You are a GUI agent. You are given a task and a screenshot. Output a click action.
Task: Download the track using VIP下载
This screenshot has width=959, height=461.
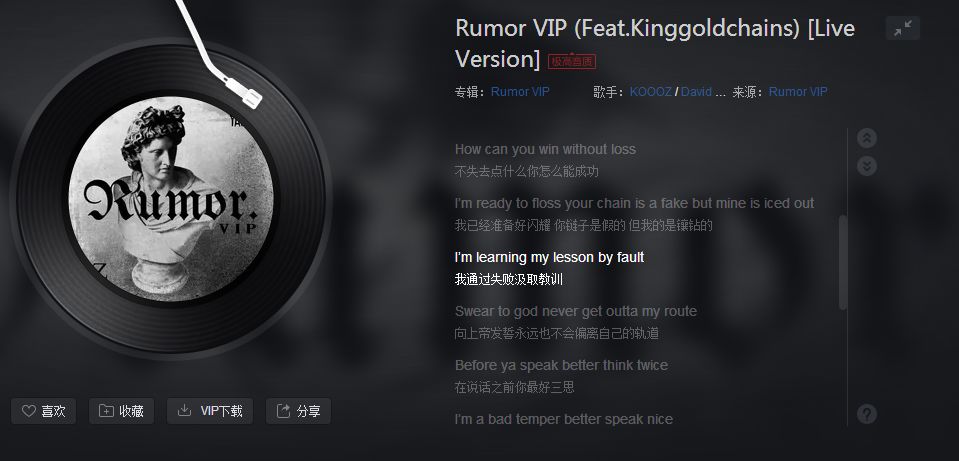210,411
